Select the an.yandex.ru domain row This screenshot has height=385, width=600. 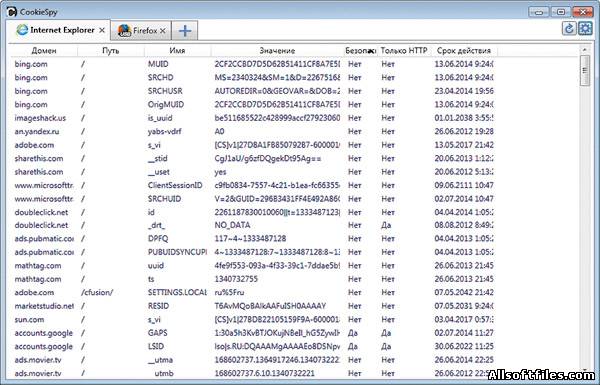pyautogui.click(x=254, y=131)
